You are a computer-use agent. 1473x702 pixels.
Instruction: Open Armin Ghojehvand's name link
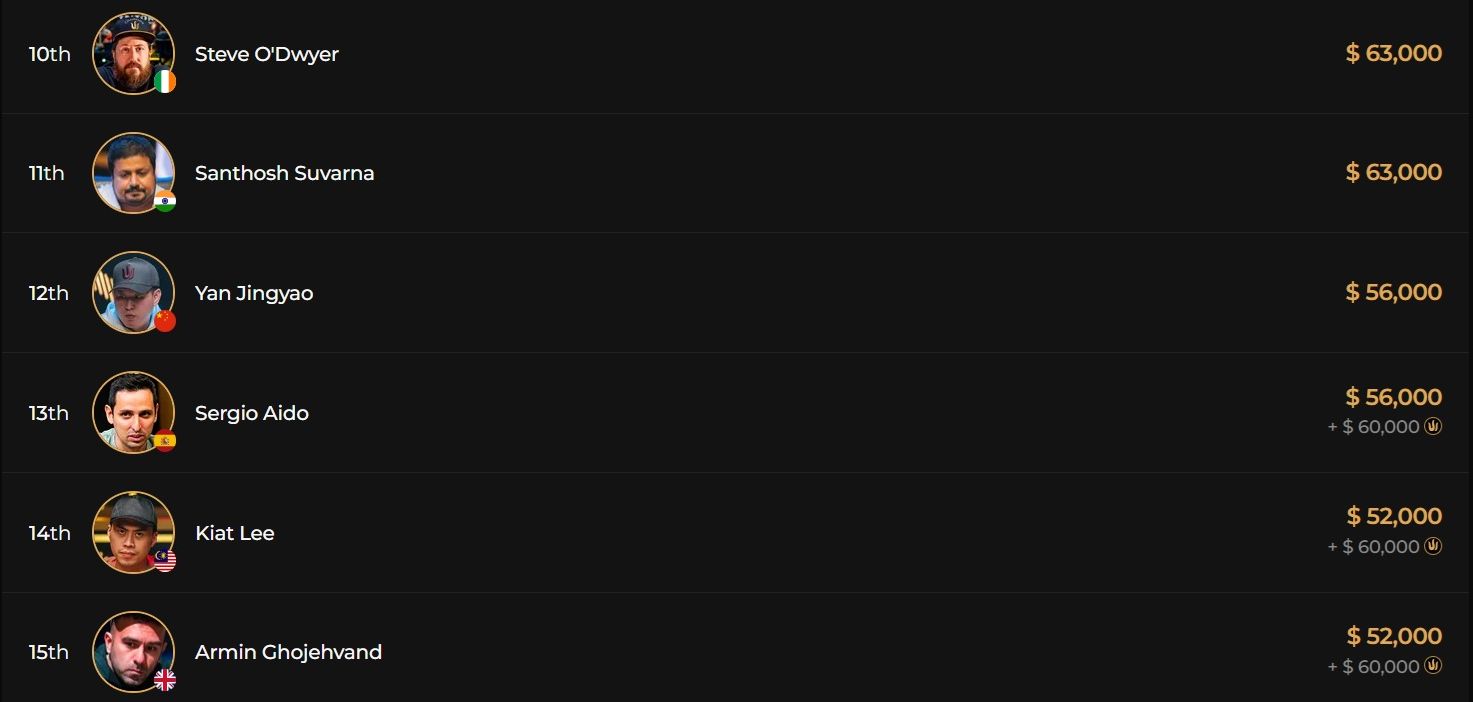tap(289, 652)
